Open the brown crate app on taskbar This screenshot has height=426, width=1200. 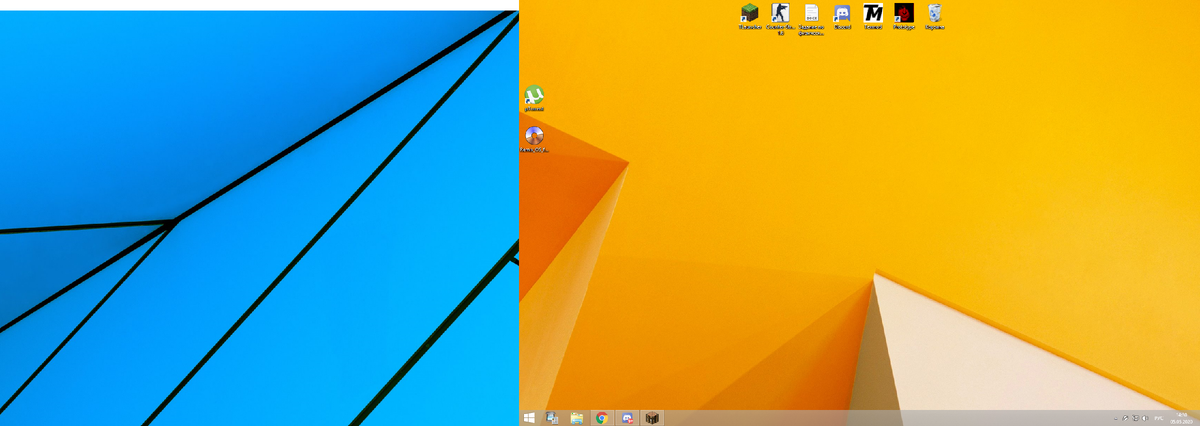pyautogui.click(x=652, y=418)
